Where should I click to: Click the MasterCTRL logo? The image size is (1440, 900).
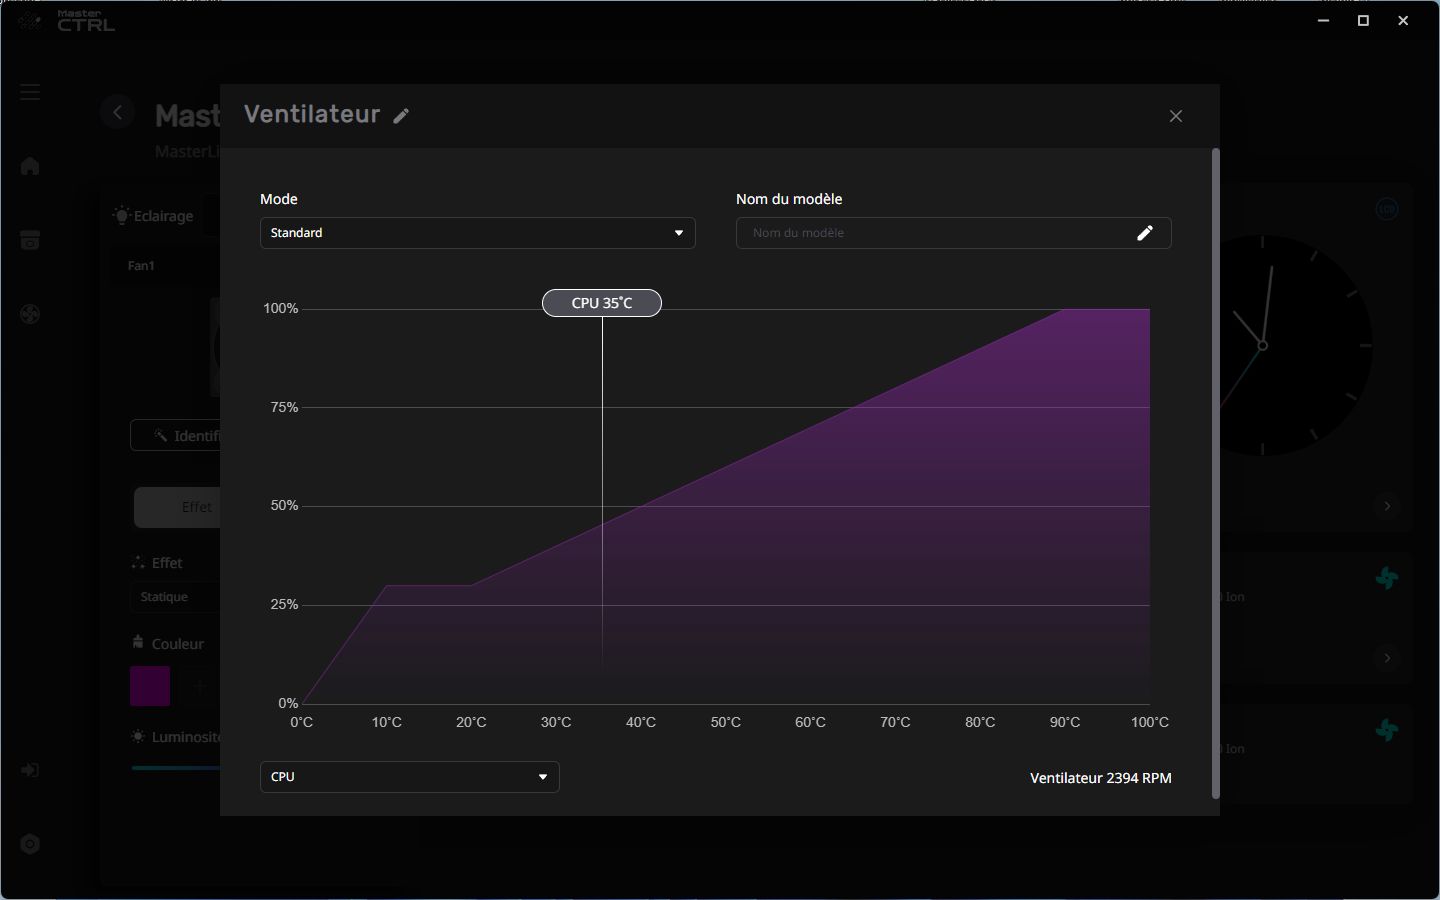tap(68, 21)
